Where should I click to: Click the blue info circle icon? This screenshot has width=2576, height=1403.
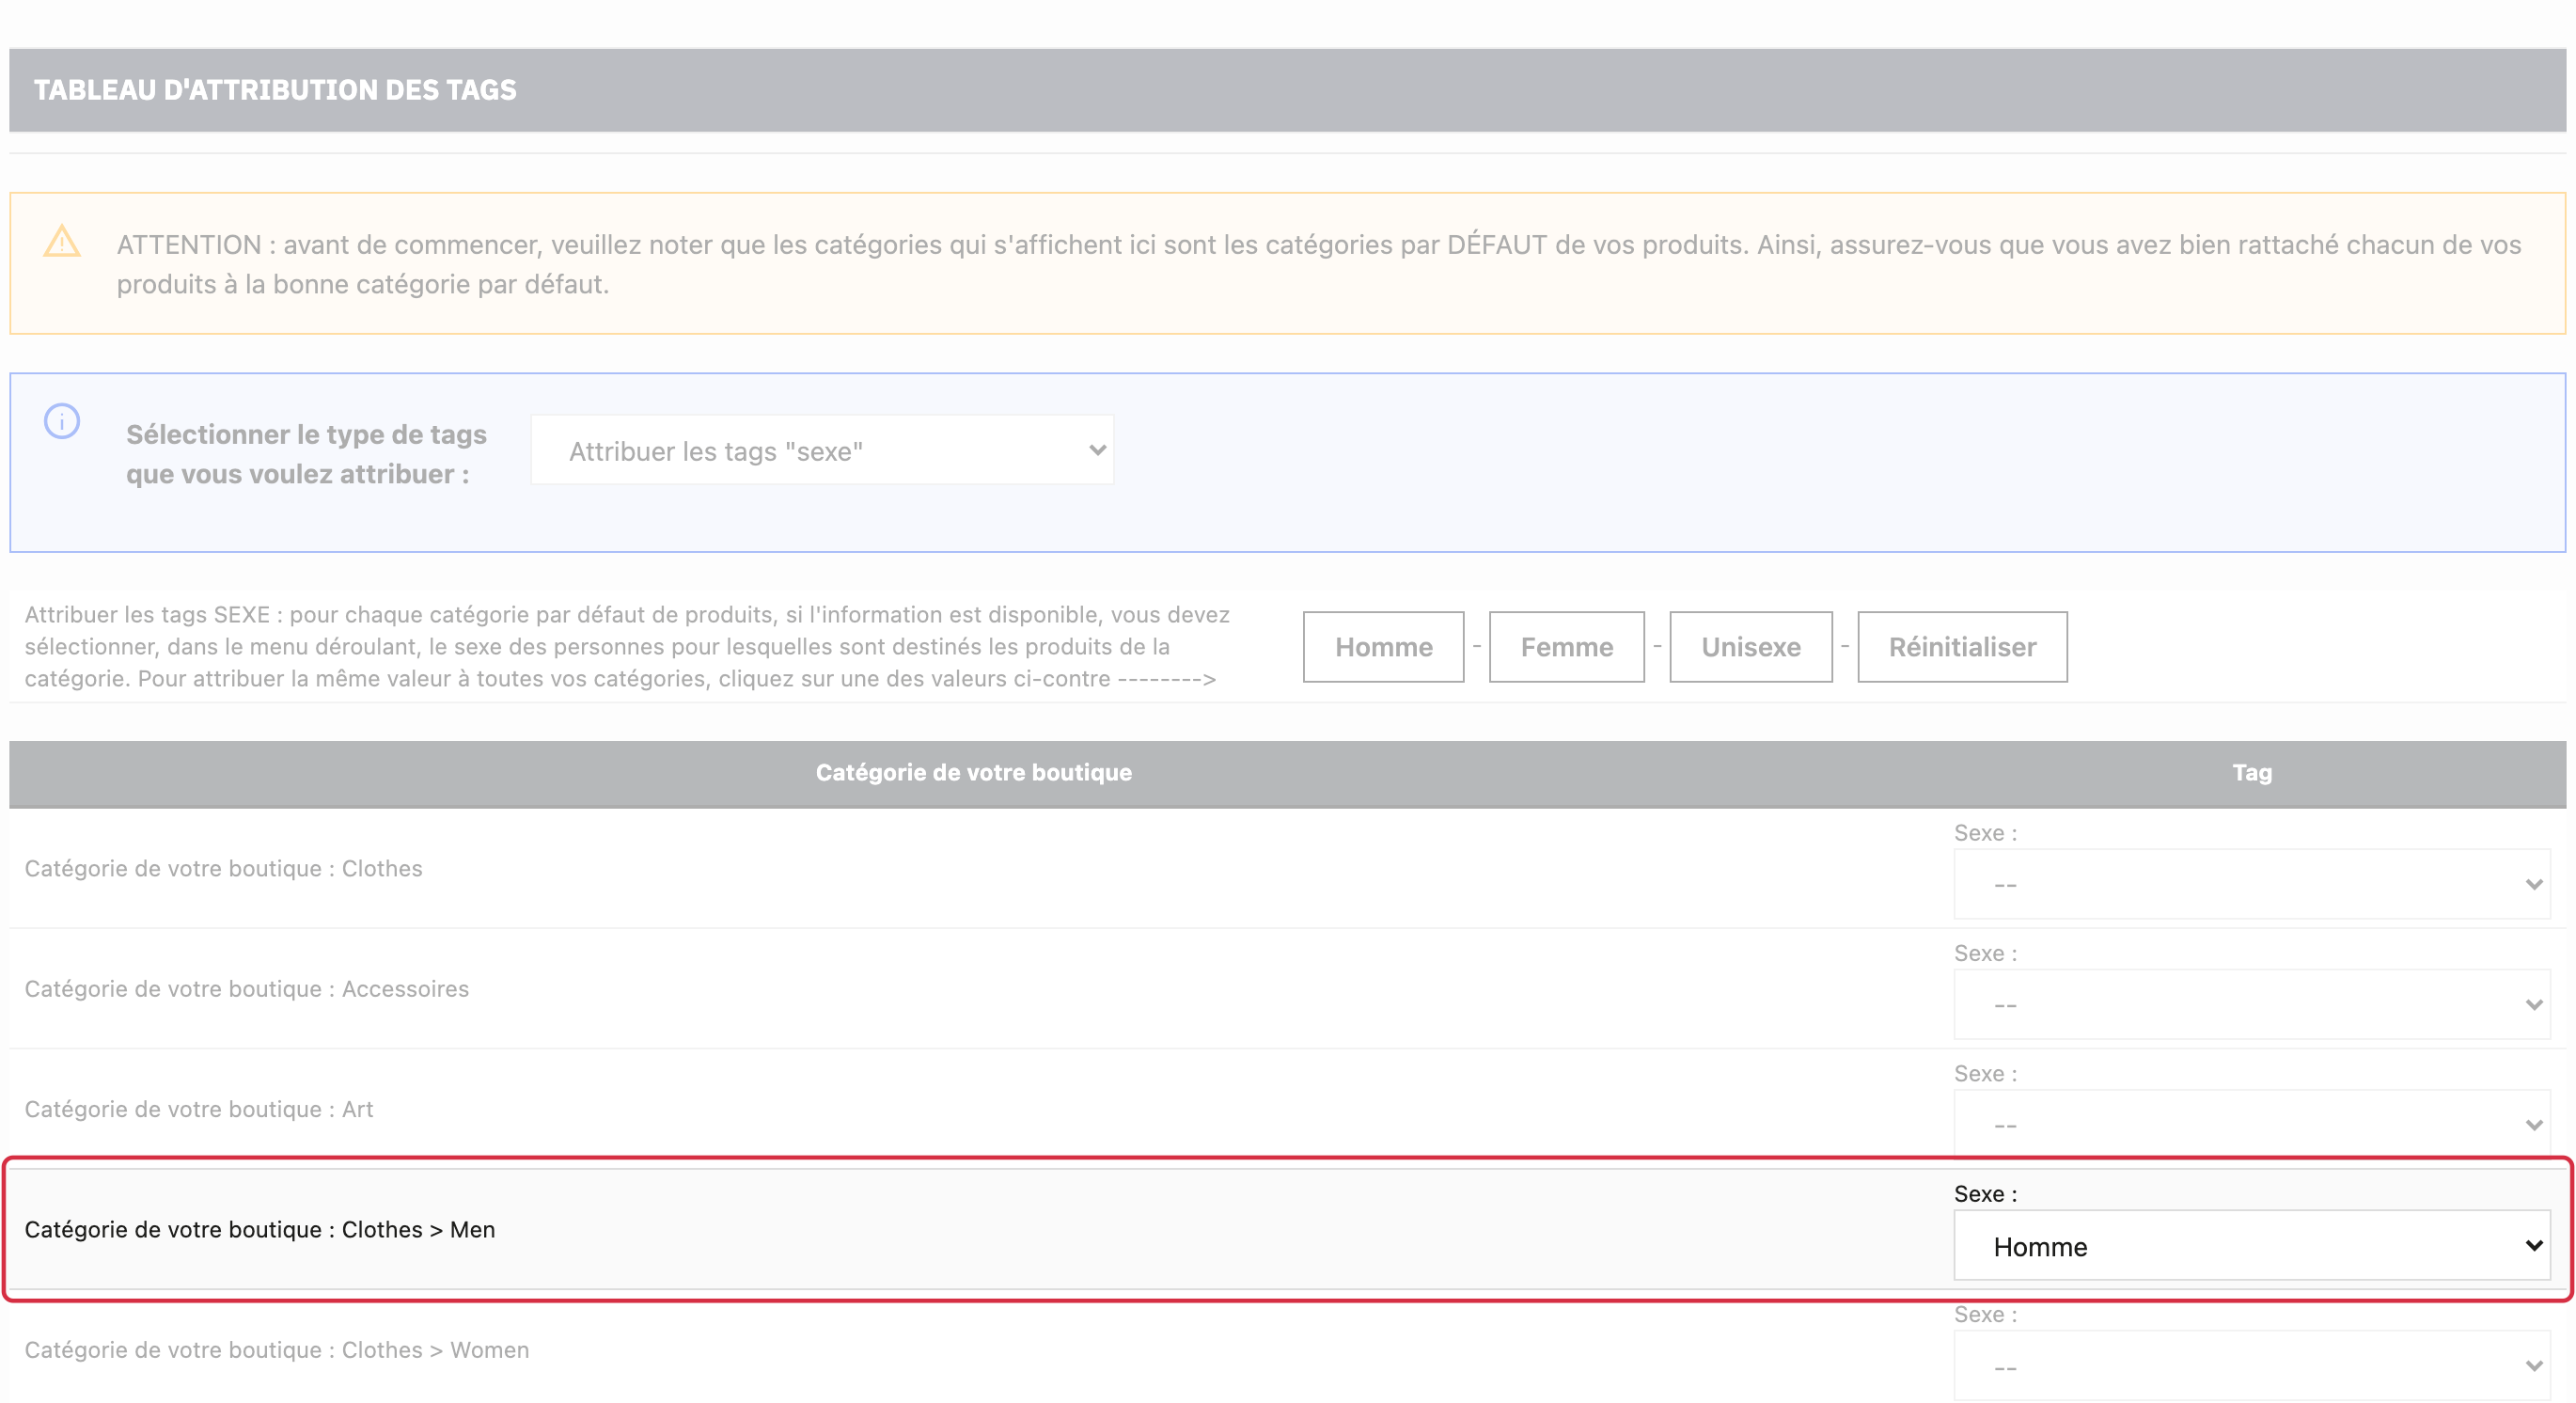click(x=62, y=421)
